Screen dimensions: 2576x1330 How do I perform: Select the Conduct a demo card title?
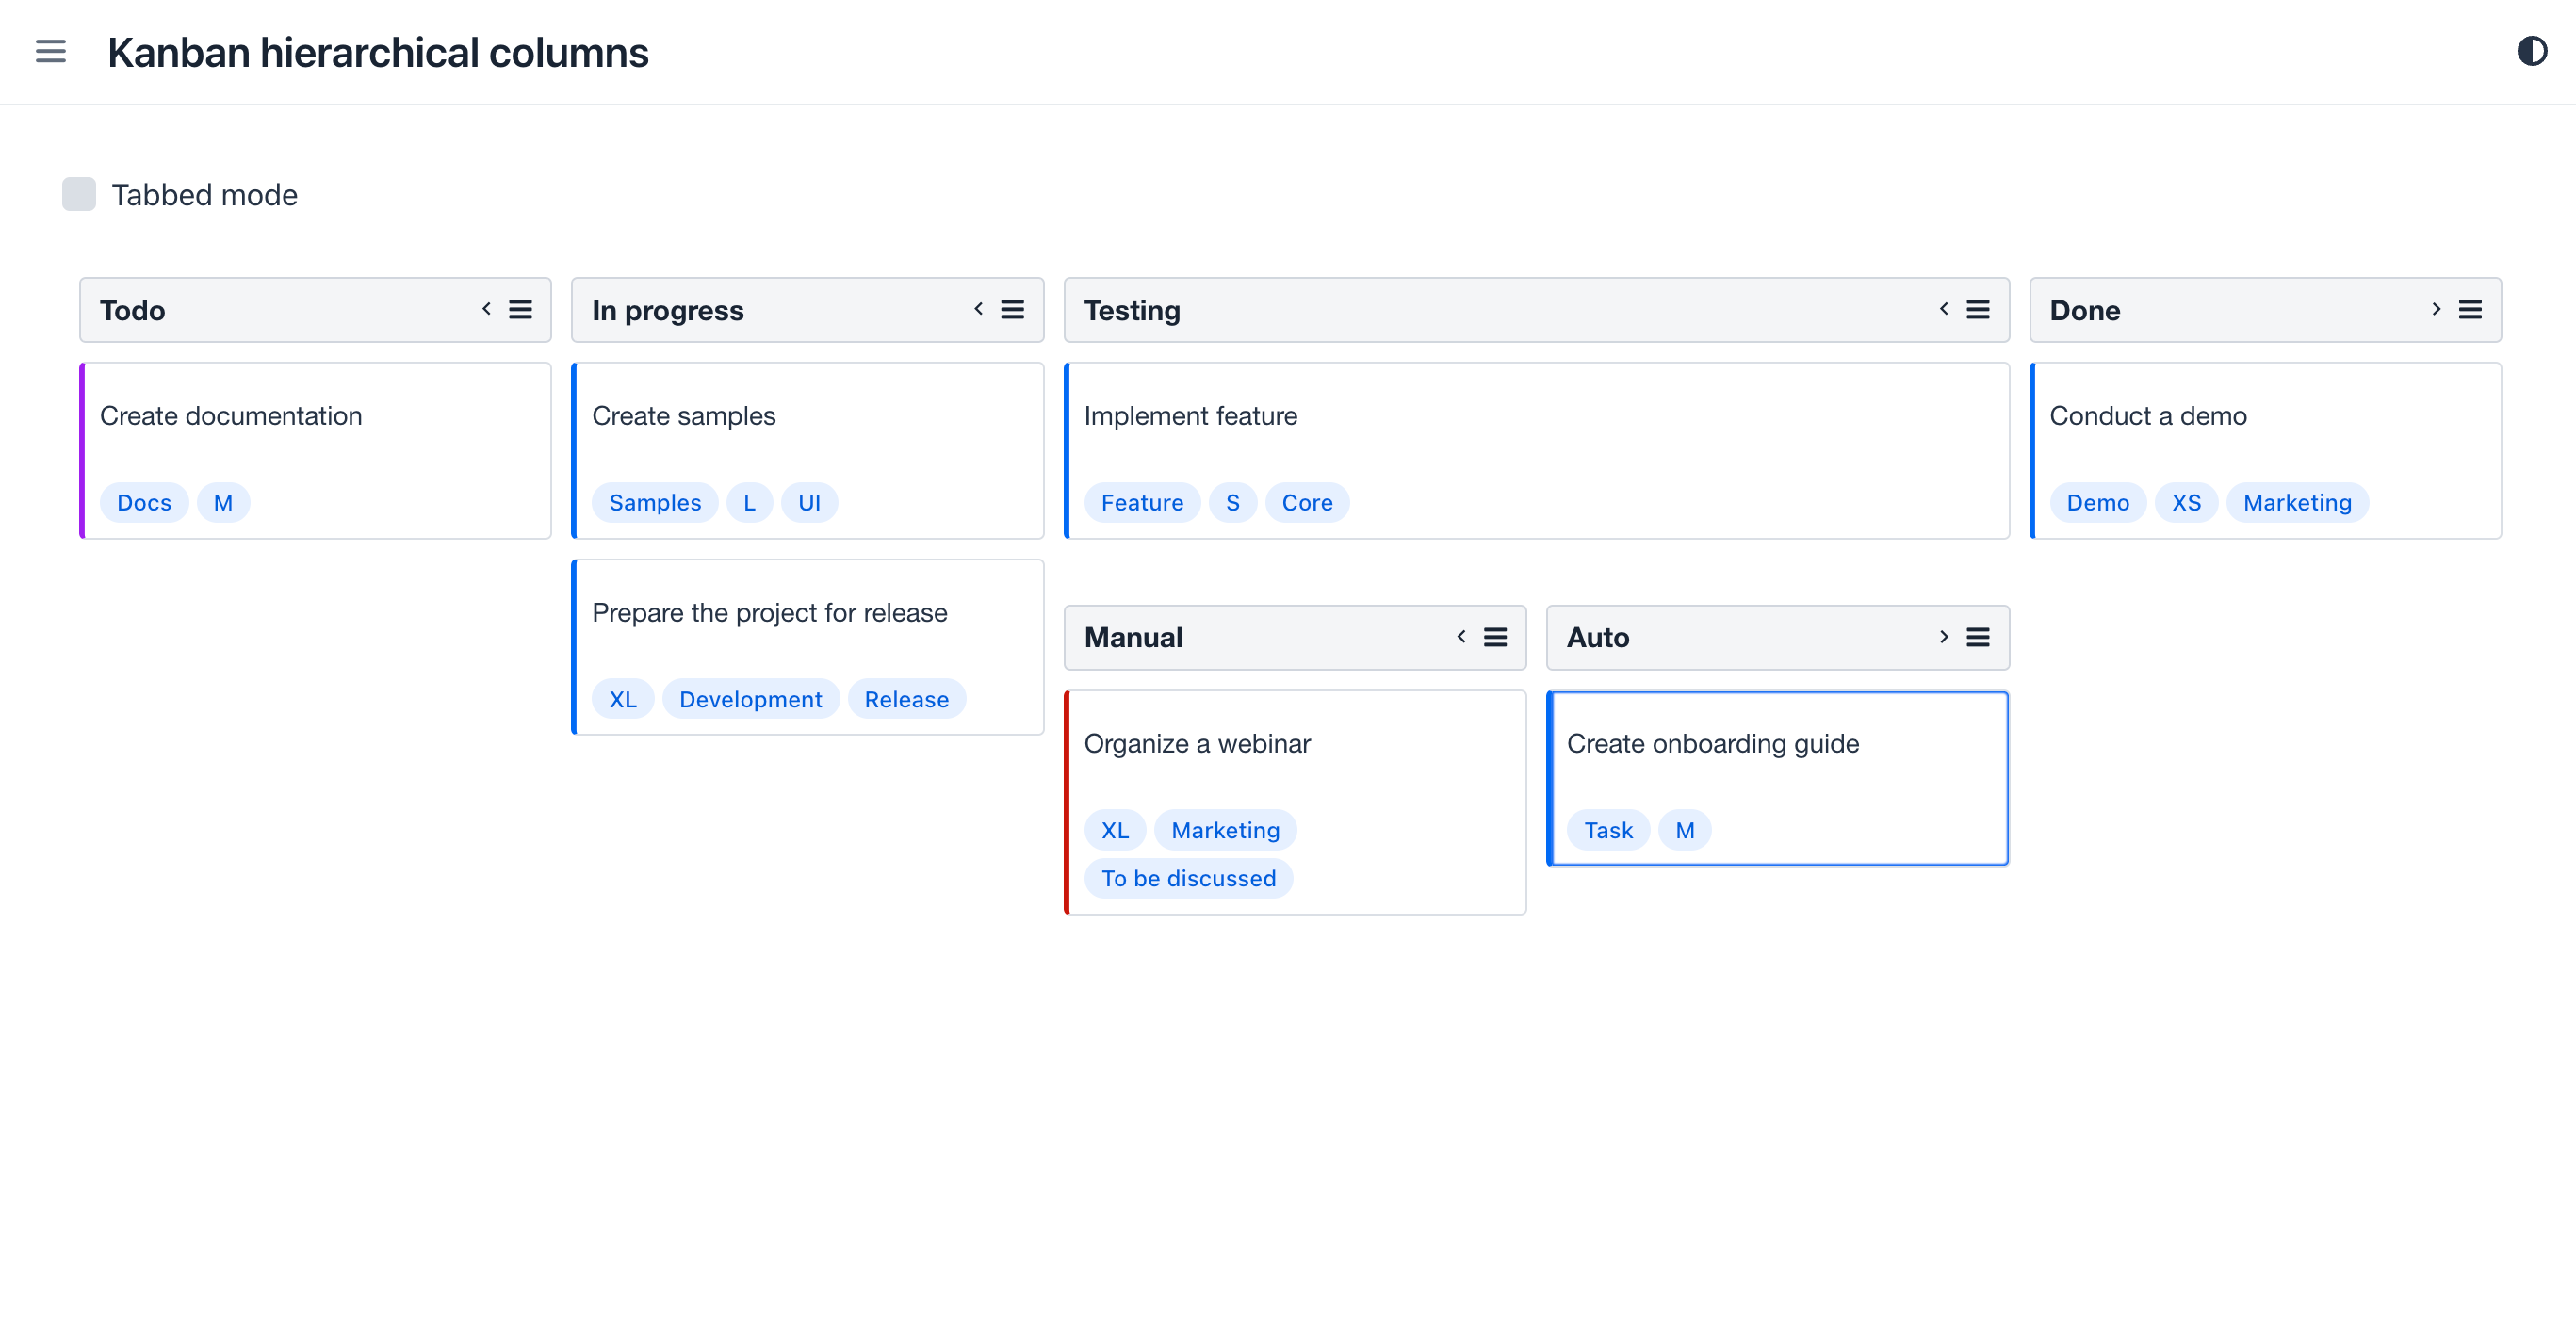point(2147,416)
